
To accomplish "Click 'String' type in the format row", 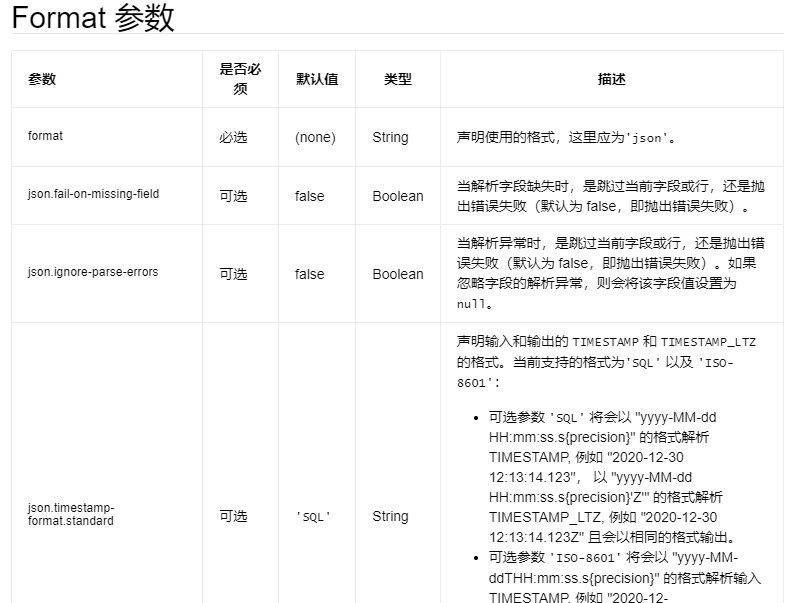I will tap(390, 137).
